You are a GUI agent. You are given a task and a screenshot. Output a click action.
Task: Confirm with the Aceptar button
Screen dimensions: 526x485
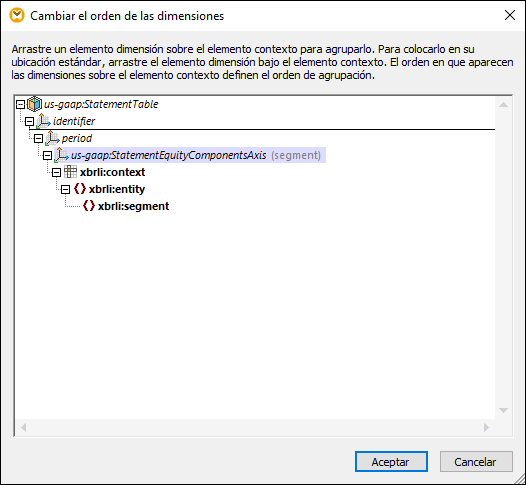[x=391, y=462]
